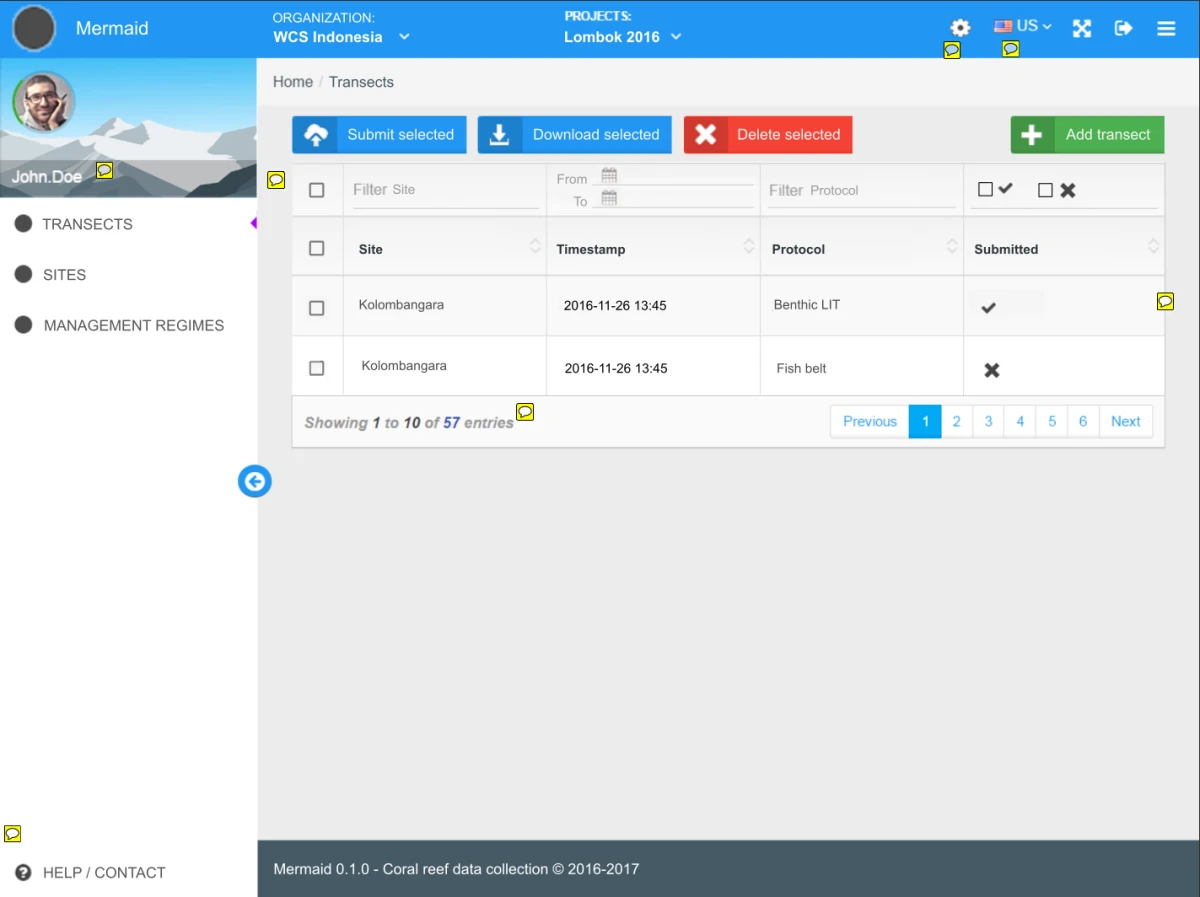Click the John.Doe username label
Viewport: 1200px width, 897px height.
coord(47,177)
